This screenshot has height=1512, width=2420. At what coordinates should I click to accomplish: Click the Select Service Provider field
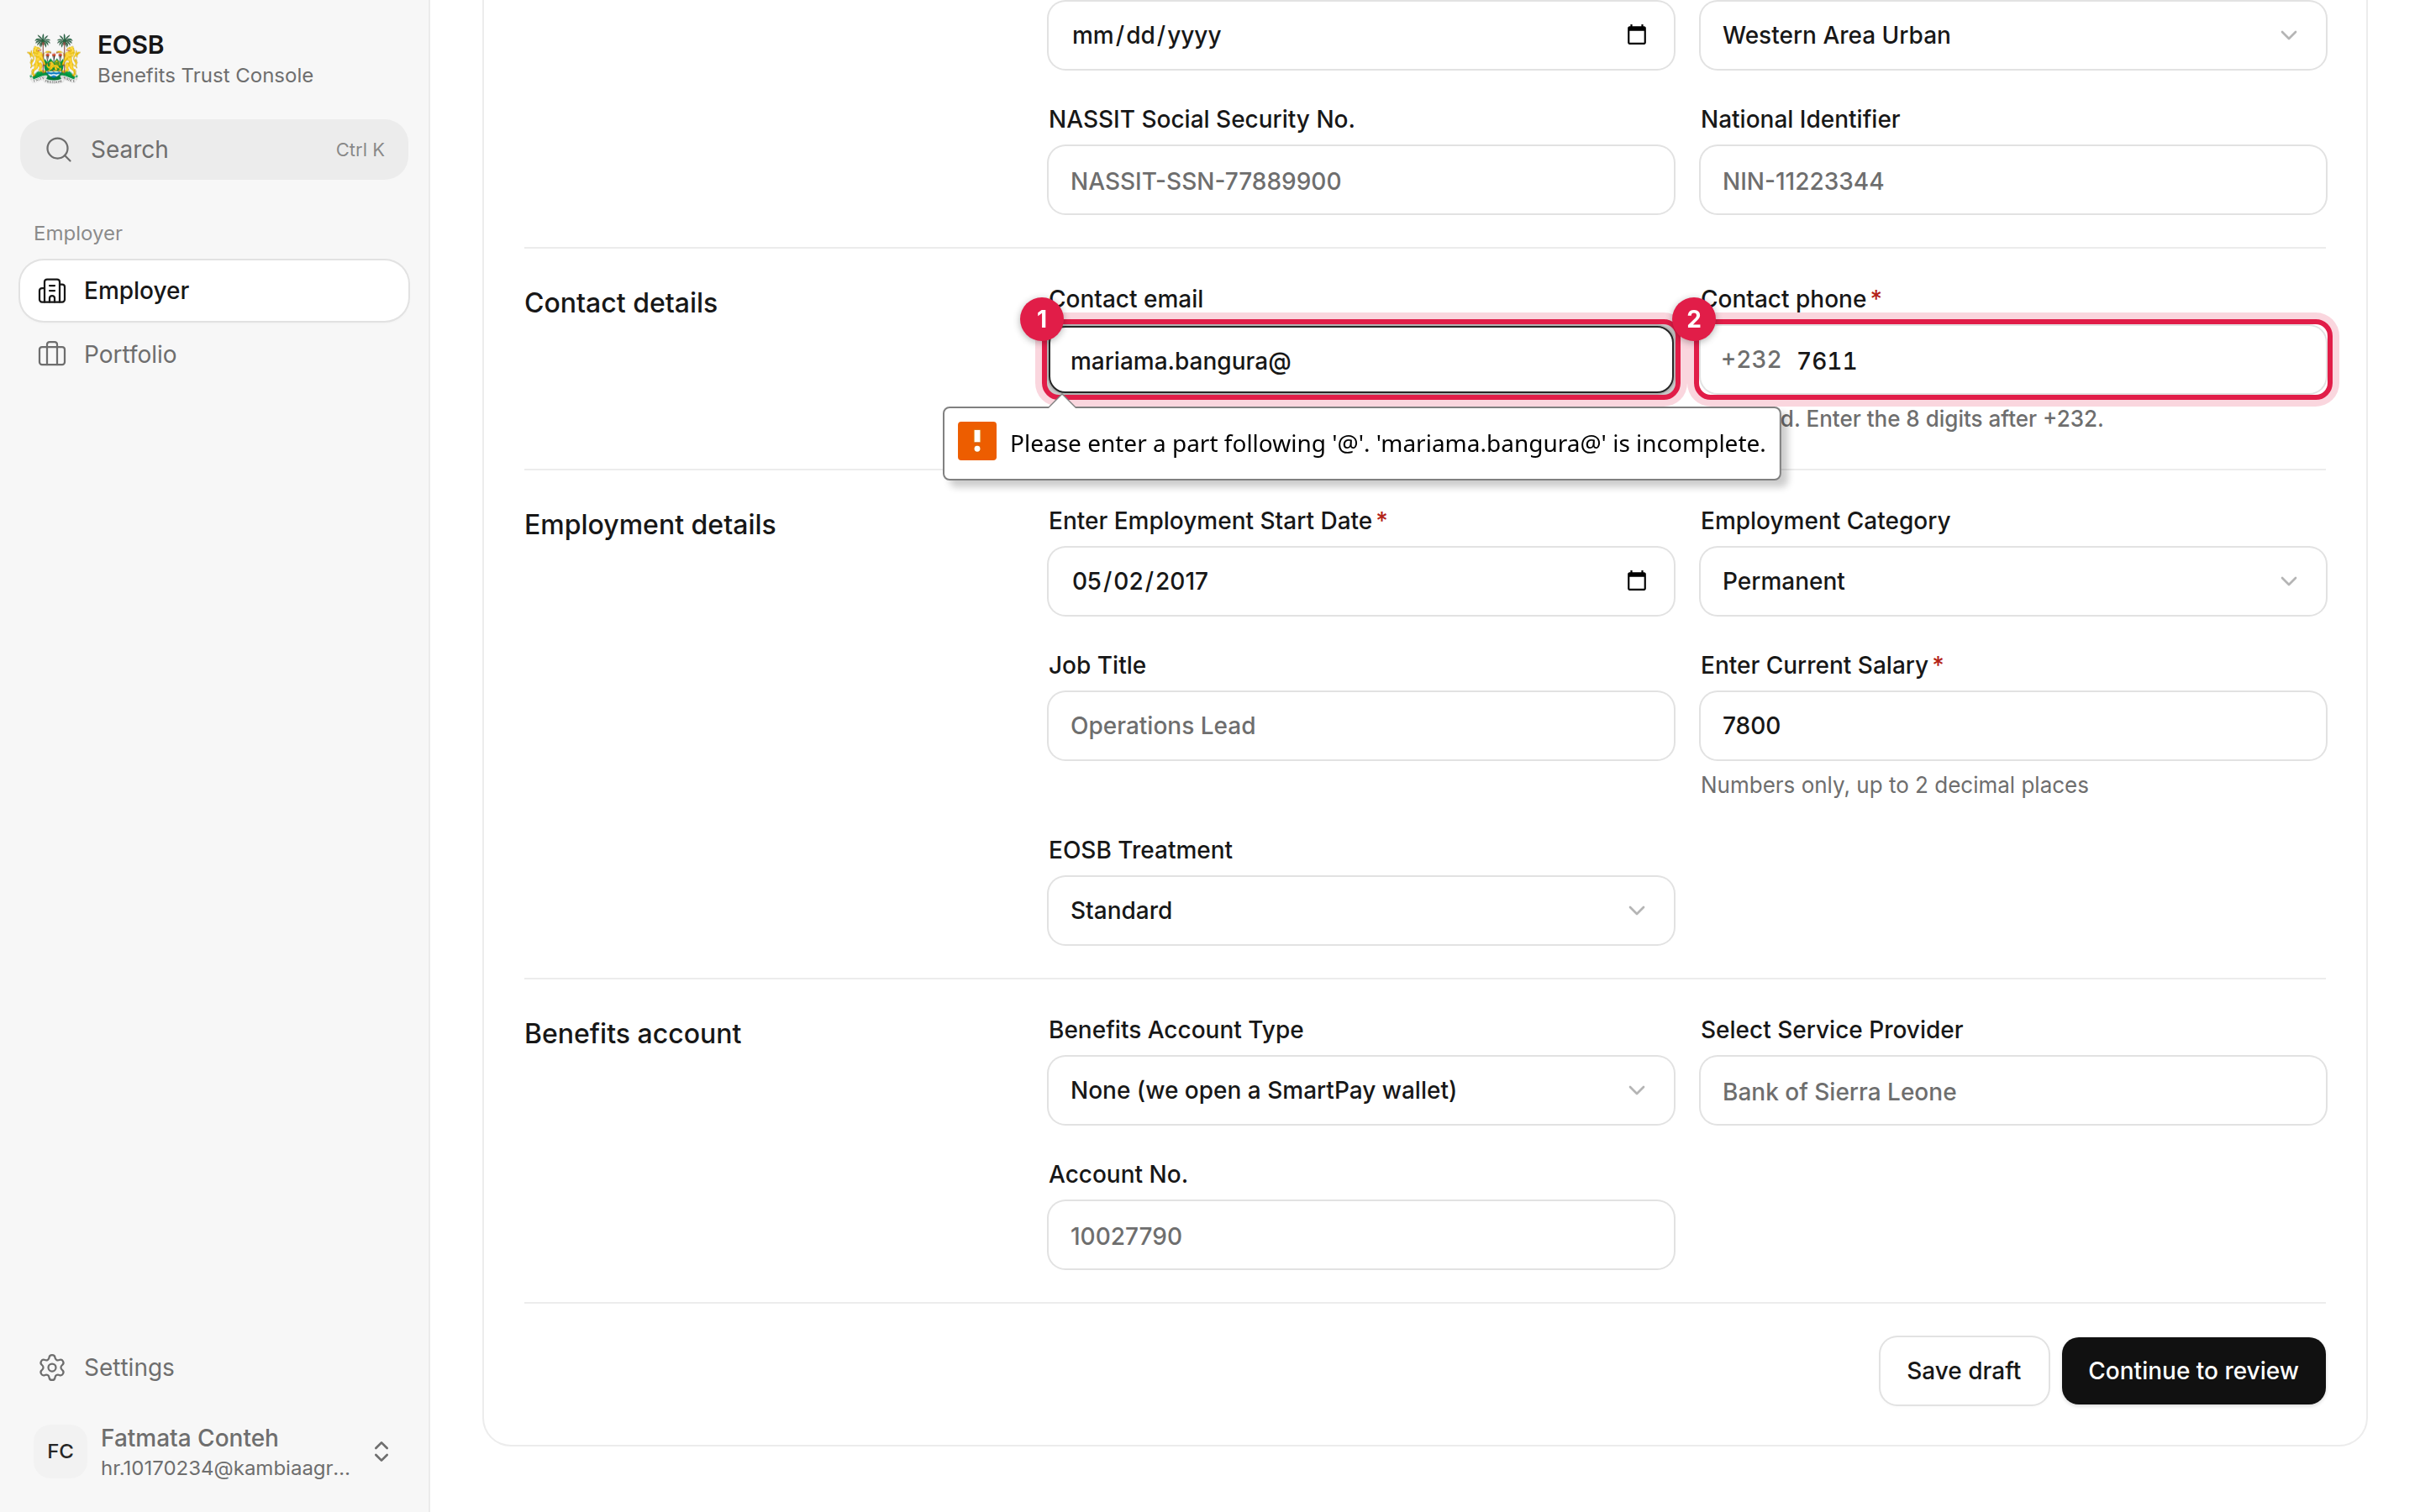click(2012, 1090)
